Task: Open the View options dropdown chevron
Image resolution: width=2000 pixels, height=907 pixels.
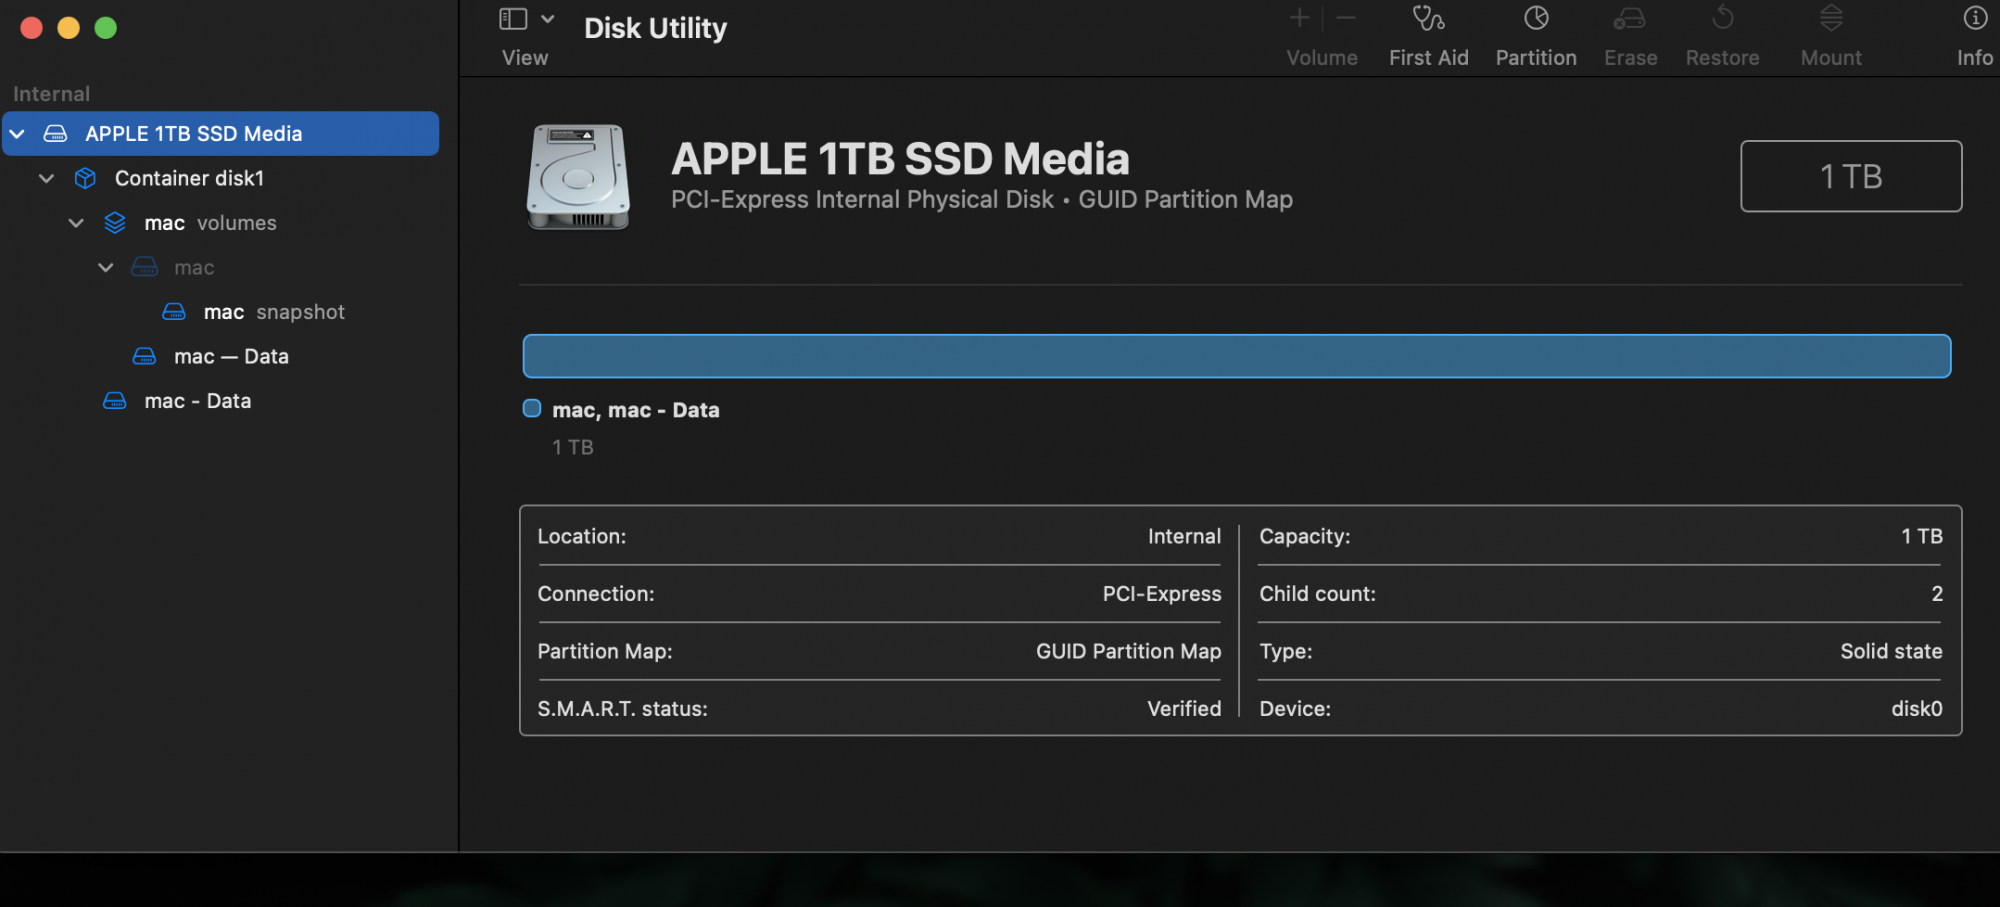Action: (x=547, y=19)
